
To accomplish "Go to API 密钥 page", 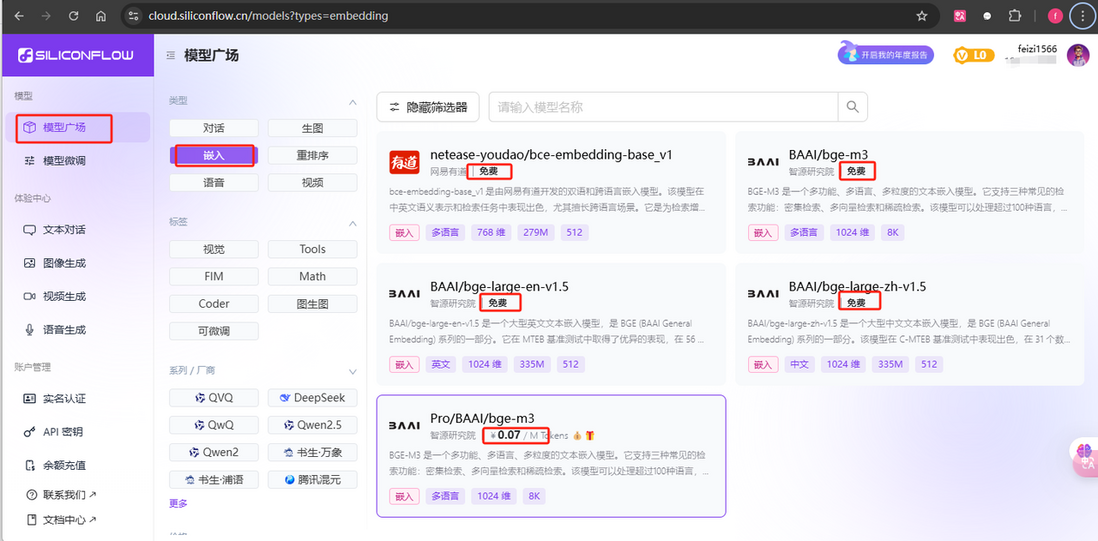I will coord(62,432).
